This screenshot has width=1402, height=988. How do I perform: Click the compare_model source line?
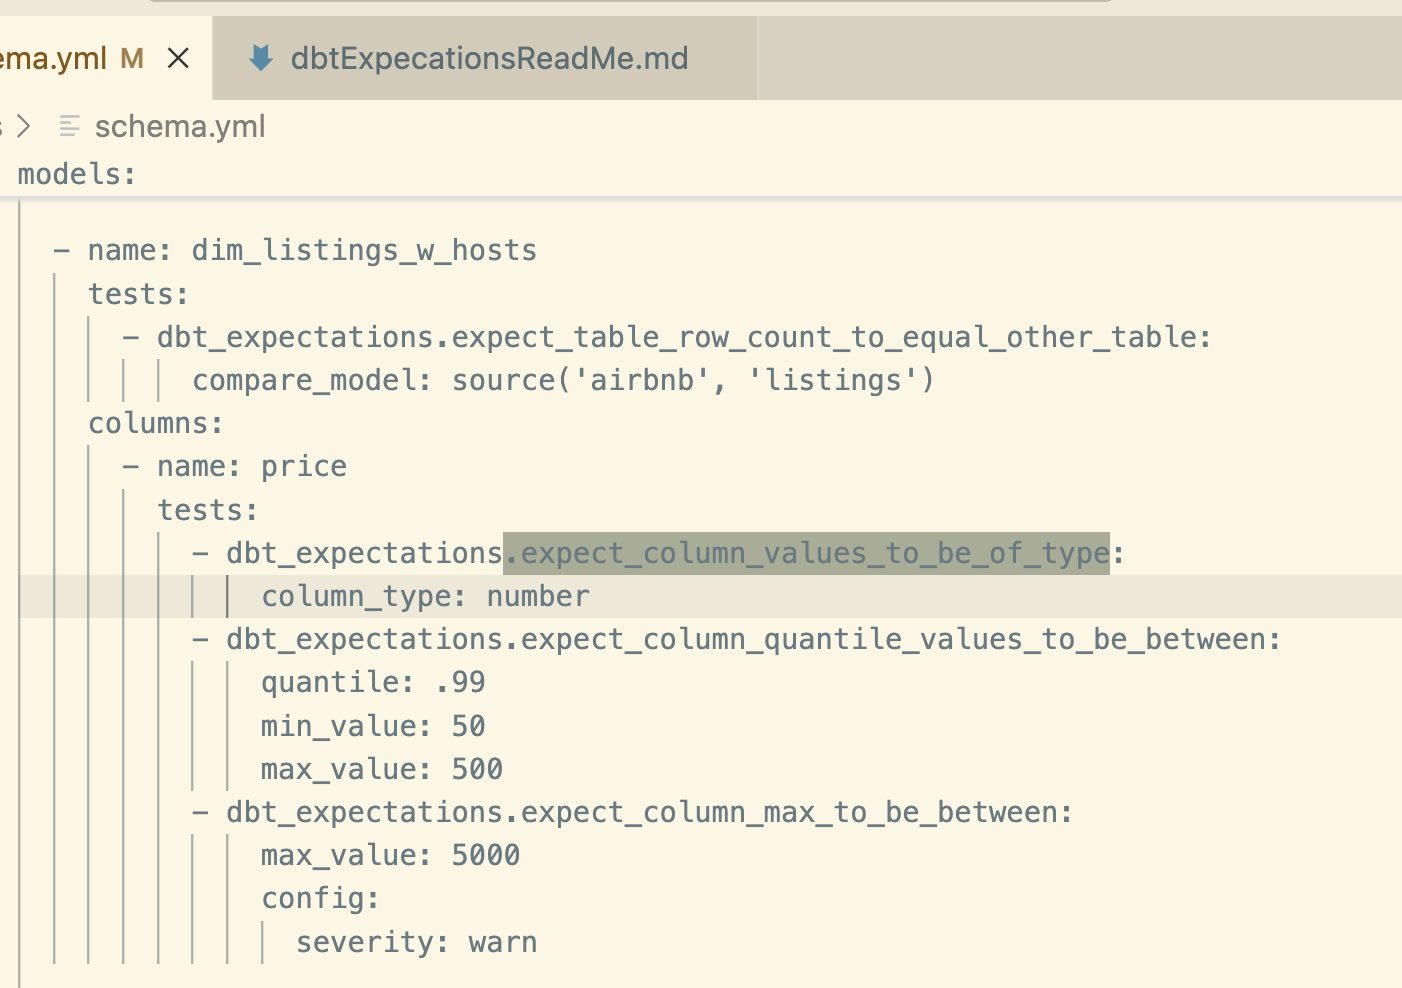pyautogui.click(x=563, y=381)
